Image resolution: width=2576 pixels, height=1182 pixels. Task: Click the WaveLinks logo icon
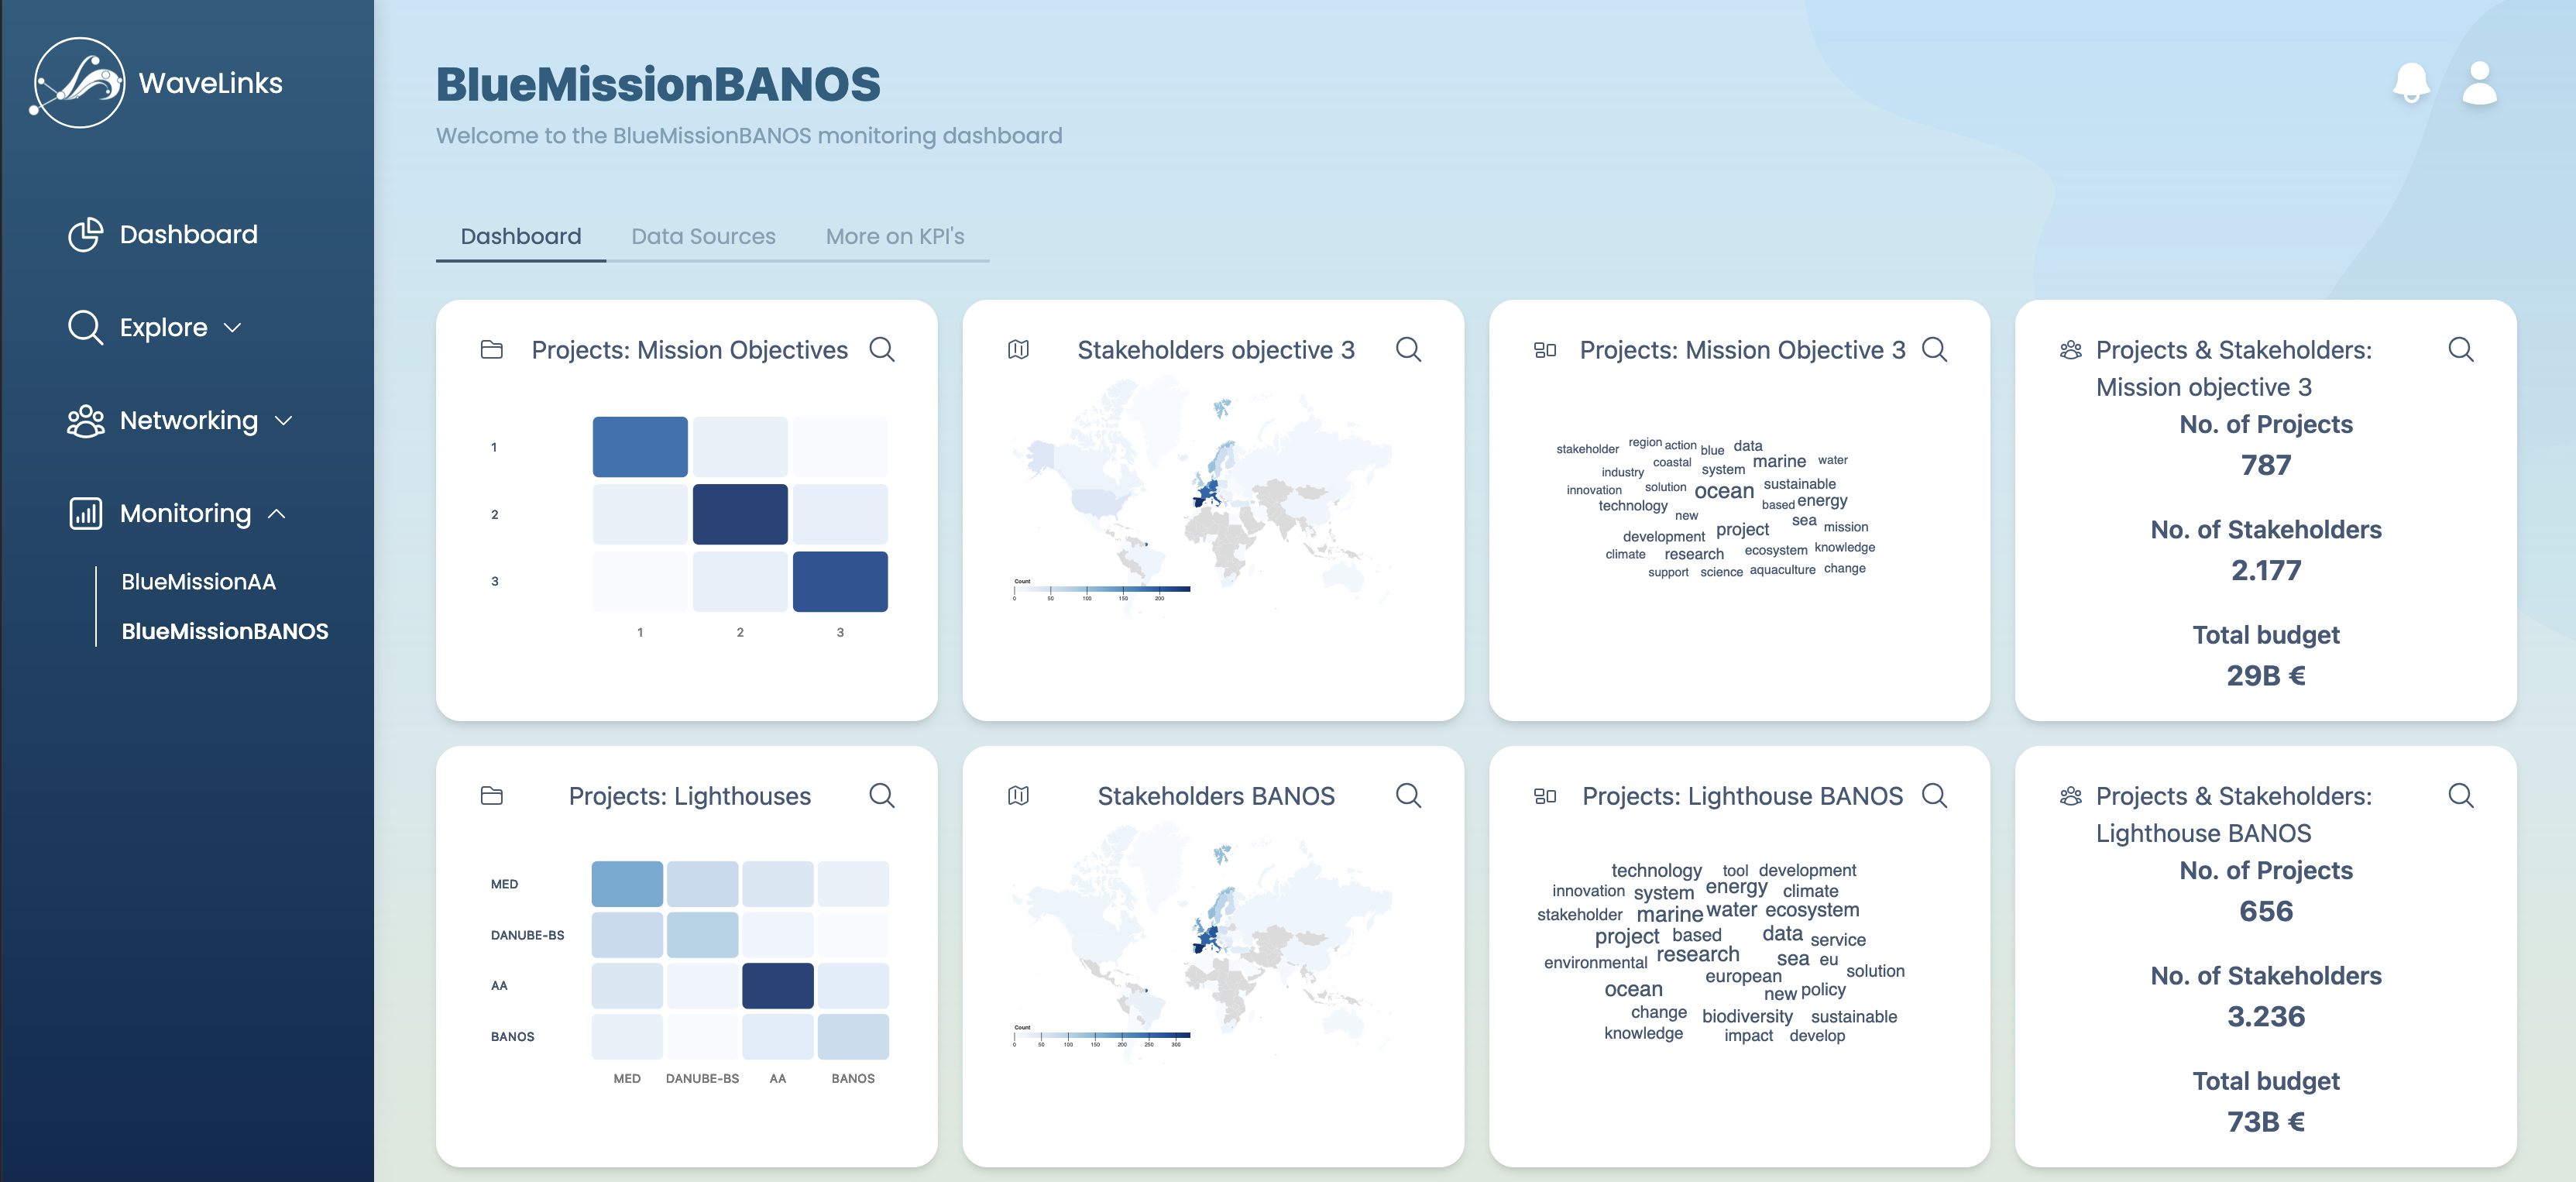[78, 83]
